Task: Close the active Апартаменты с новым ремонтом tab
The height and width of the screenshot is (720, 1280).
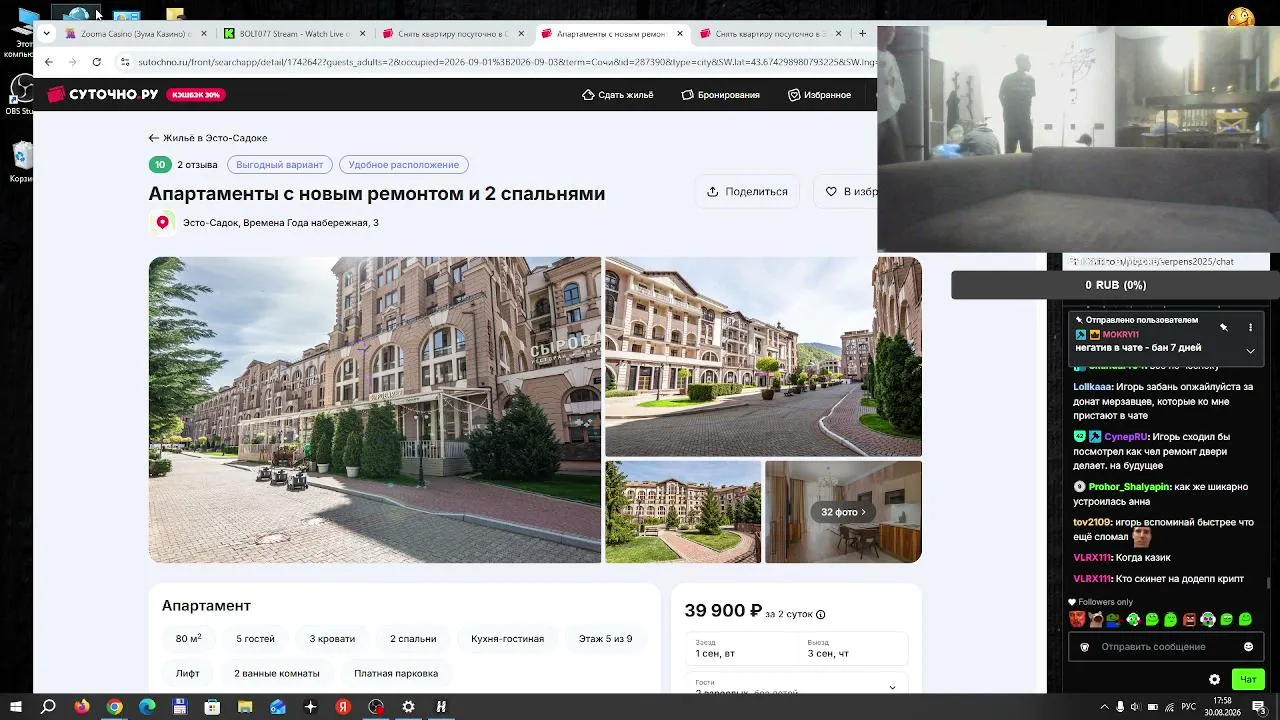Action: tap(680, 34)
